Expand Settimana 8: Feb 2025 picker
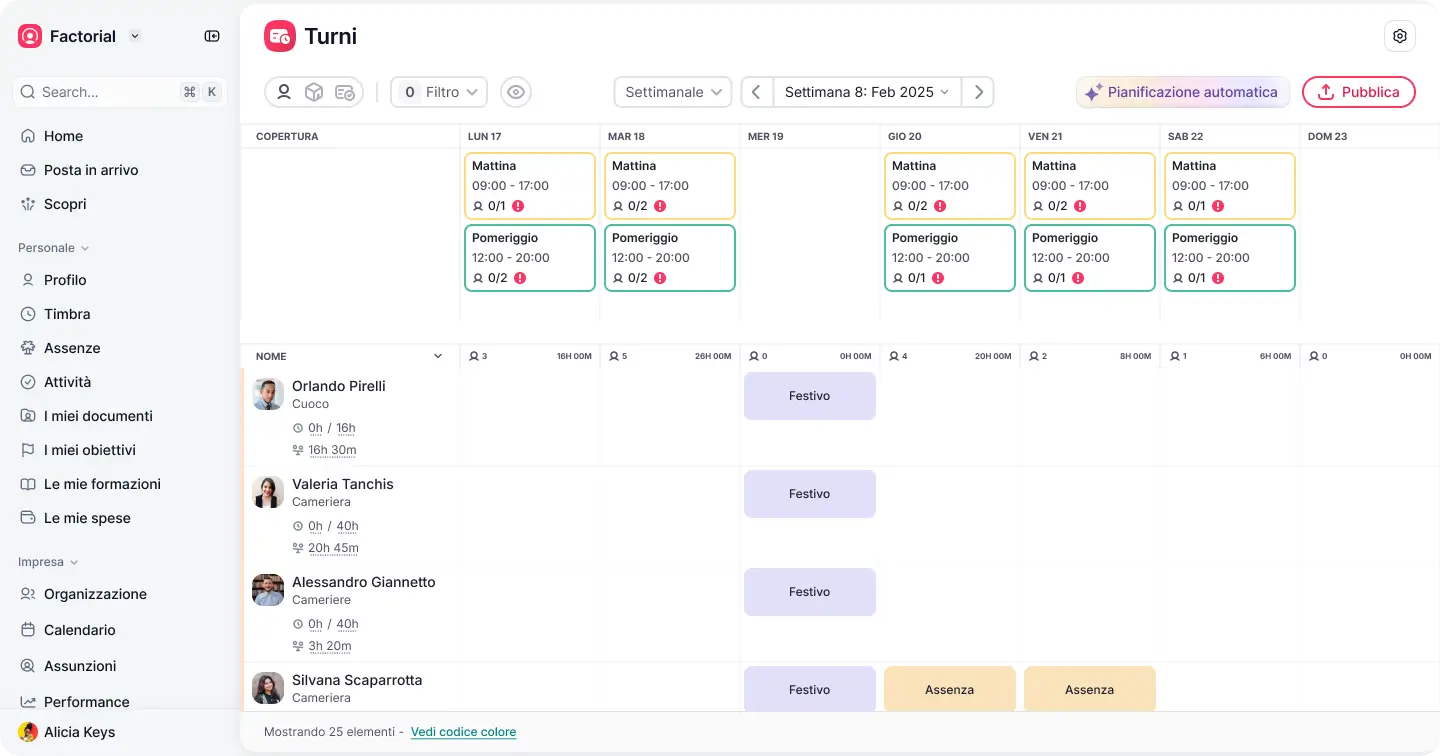 tap(866, 92)
